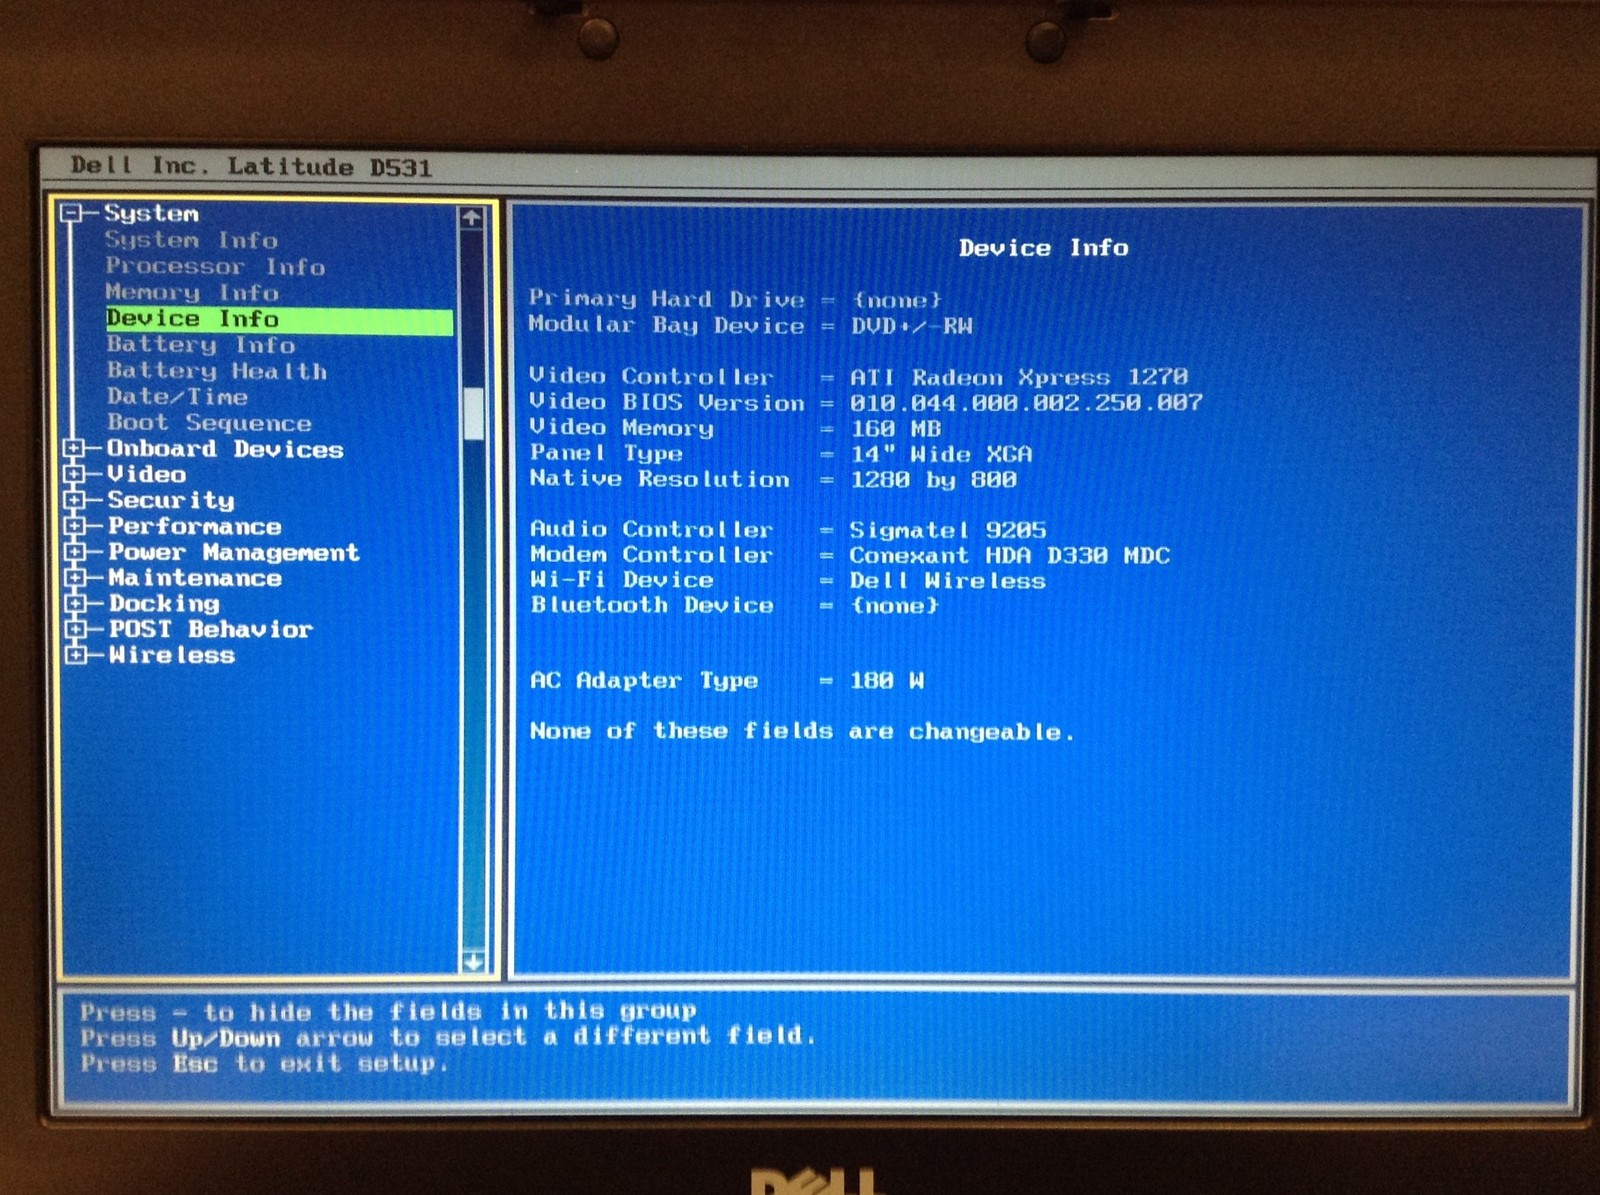Select Date/Time entry
Screen dimensions: 1600x1195
click(x=177, y=396)
